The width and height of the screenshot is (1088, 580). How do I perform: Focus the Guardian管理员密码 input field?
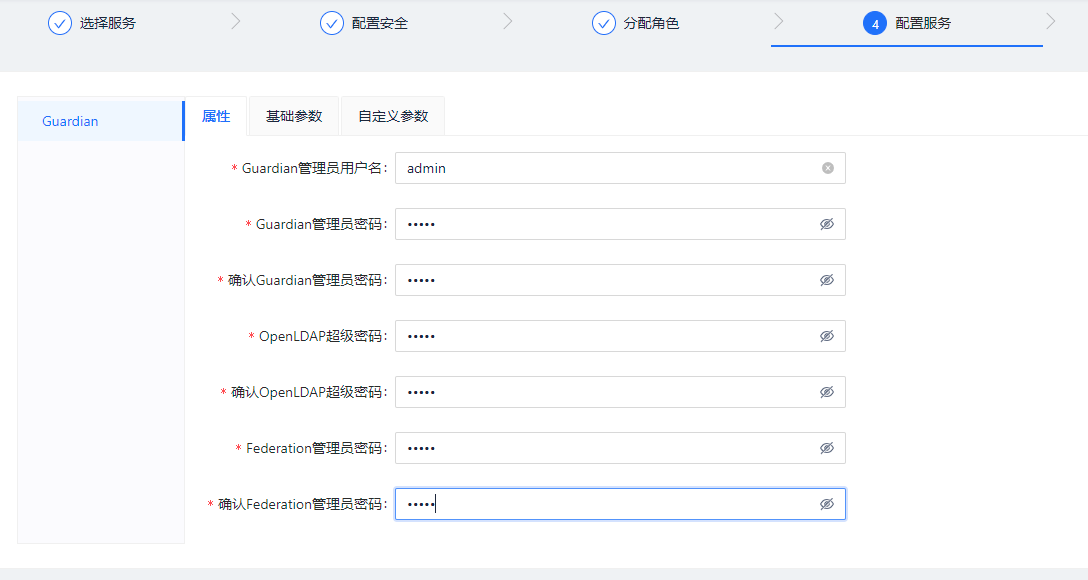(x=620, y=224)
